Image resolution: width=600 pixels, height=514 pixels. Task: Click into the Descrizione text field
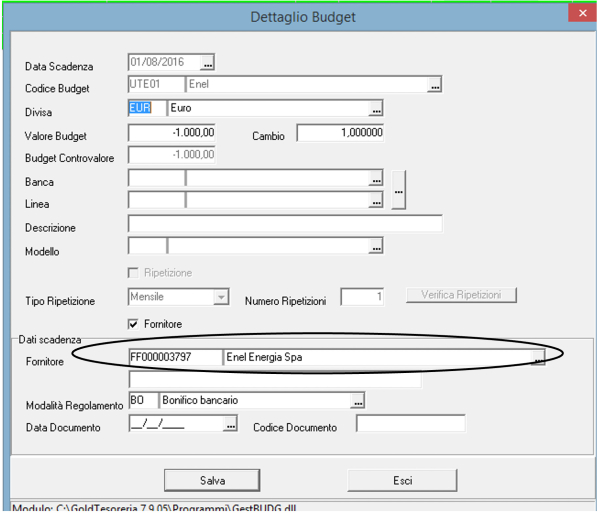coord(285,224)
